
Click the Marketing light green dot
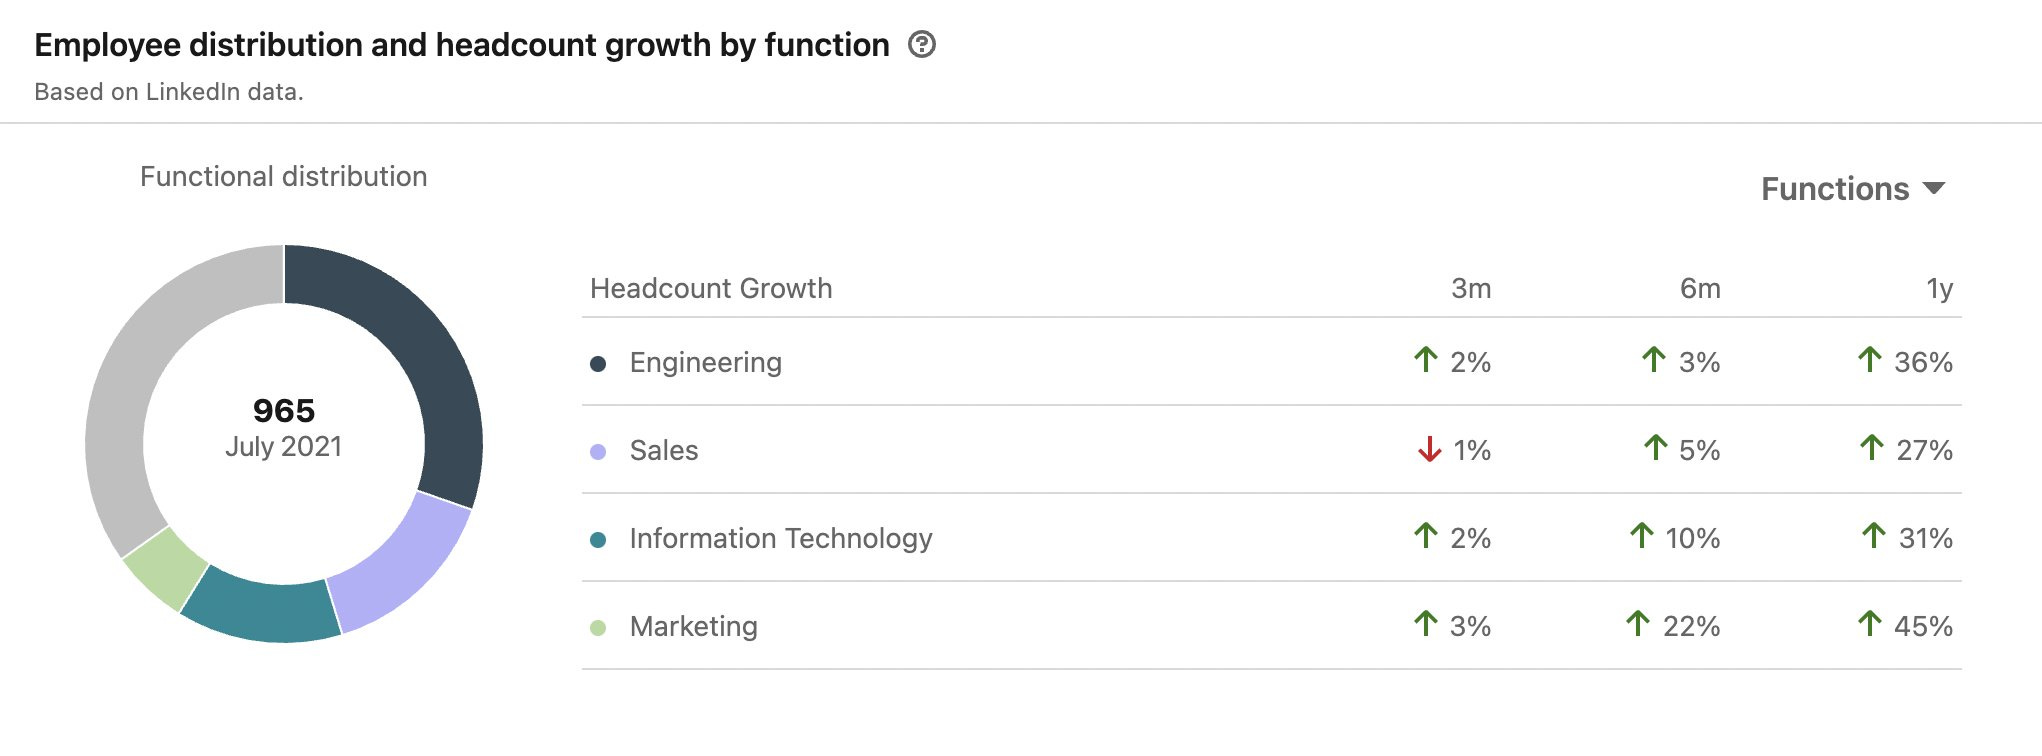coord(598,628)
